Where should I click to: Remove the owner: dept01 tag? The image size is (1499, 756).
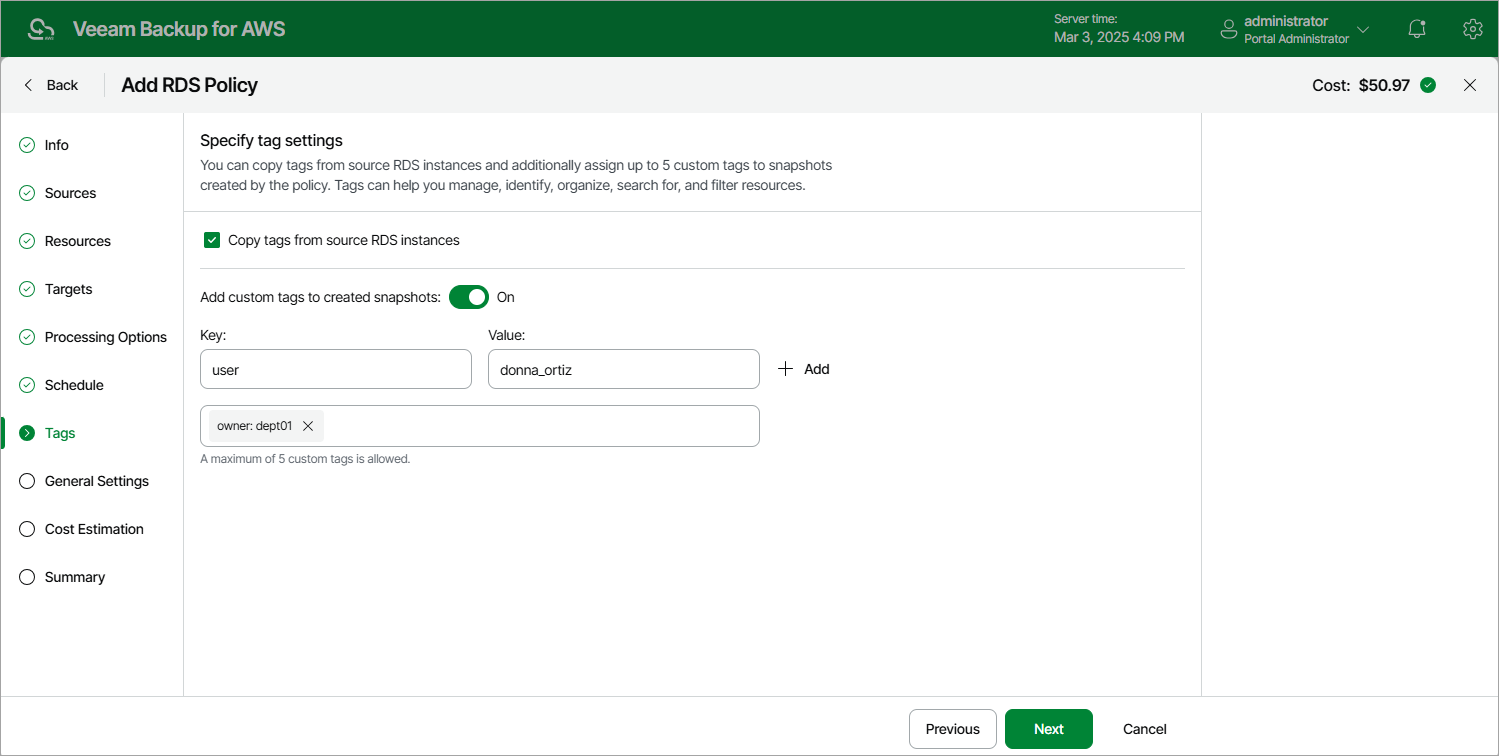[x=309, y=425]
